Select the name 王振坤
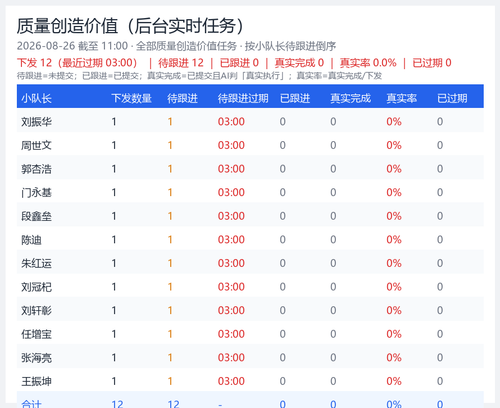Viewport: 500px width, 408px height. coord(36,381)
